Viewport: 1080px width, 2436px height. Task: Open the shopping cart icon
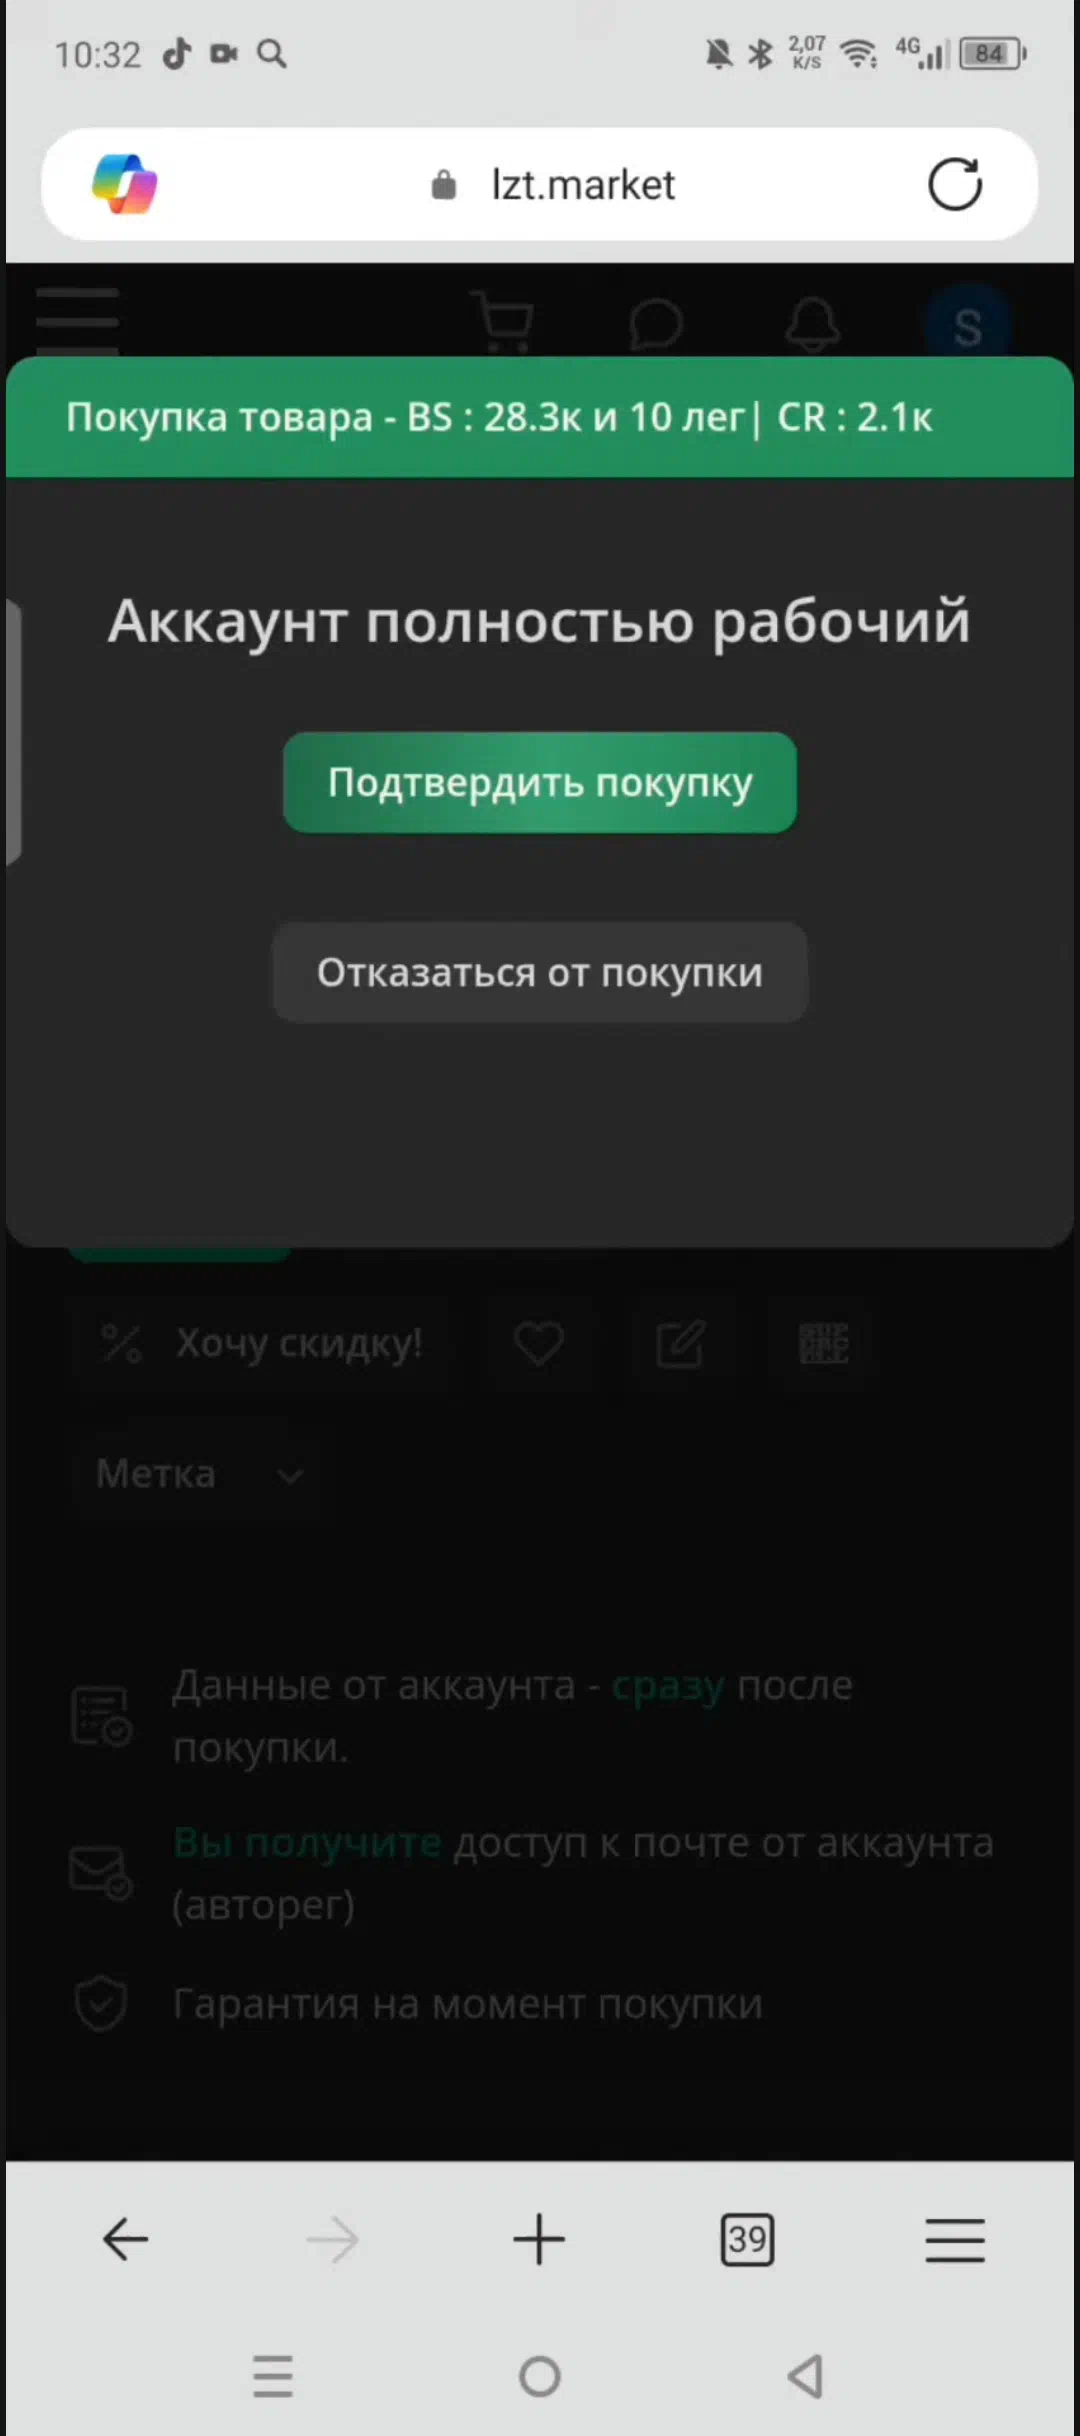(502, 322)
